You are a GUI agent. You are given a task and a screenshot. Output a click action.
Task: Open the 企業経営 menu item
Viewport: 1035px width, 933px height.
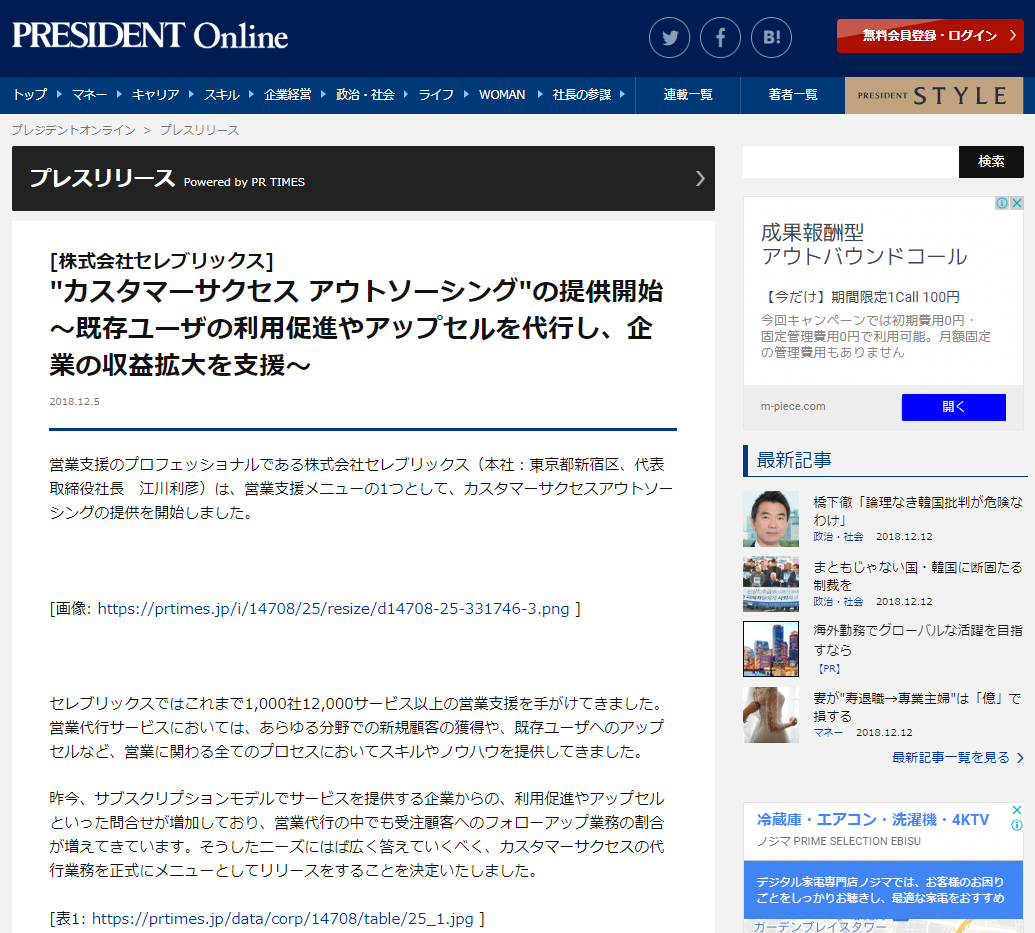(x=288, y=94)
